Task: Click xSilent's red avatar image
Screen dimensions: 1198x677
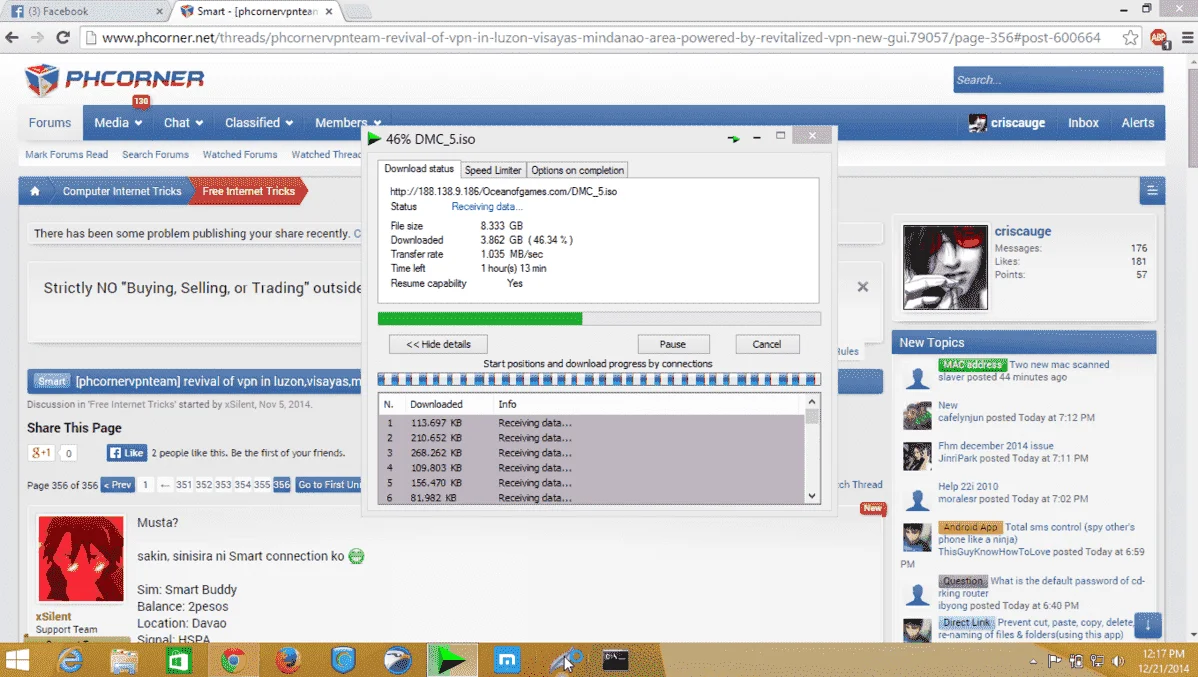Action: click(81, 559)
